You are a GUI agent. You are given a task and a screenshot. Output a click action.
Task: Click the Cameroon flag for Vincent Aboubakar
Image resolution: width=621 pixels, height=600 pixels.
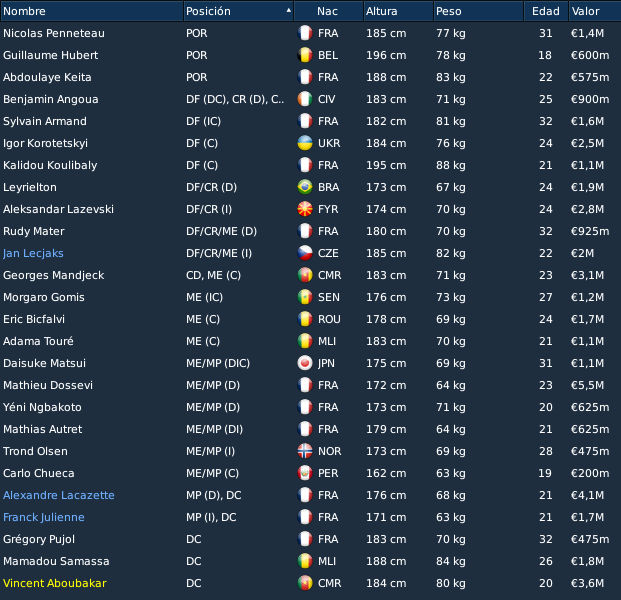305,583
